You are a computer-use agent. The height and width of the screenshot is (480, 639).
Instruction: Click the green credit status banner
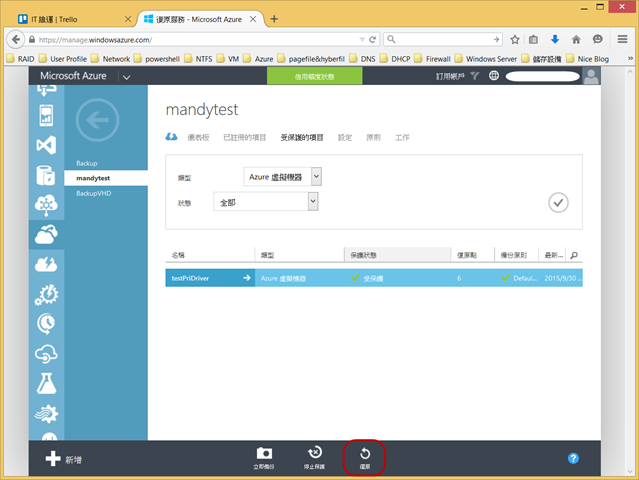tap(315, 76)
